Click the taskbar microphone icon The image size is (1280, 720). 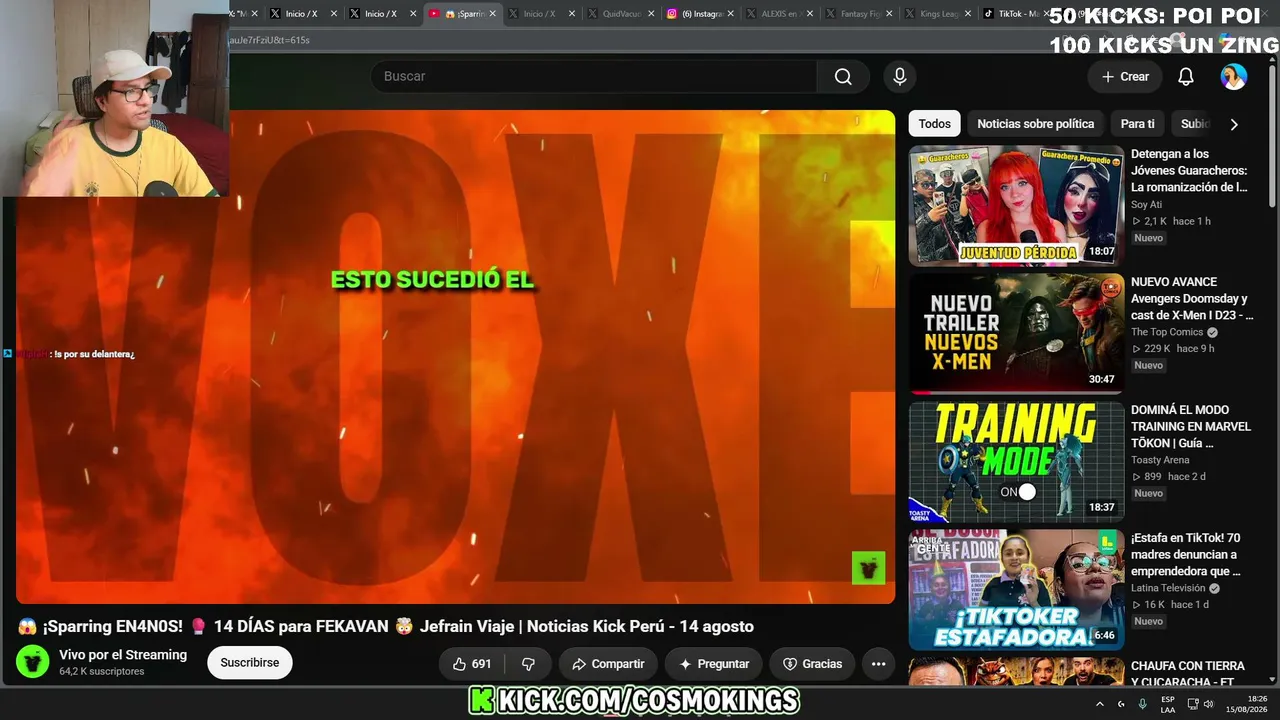tap(1143, 704)
